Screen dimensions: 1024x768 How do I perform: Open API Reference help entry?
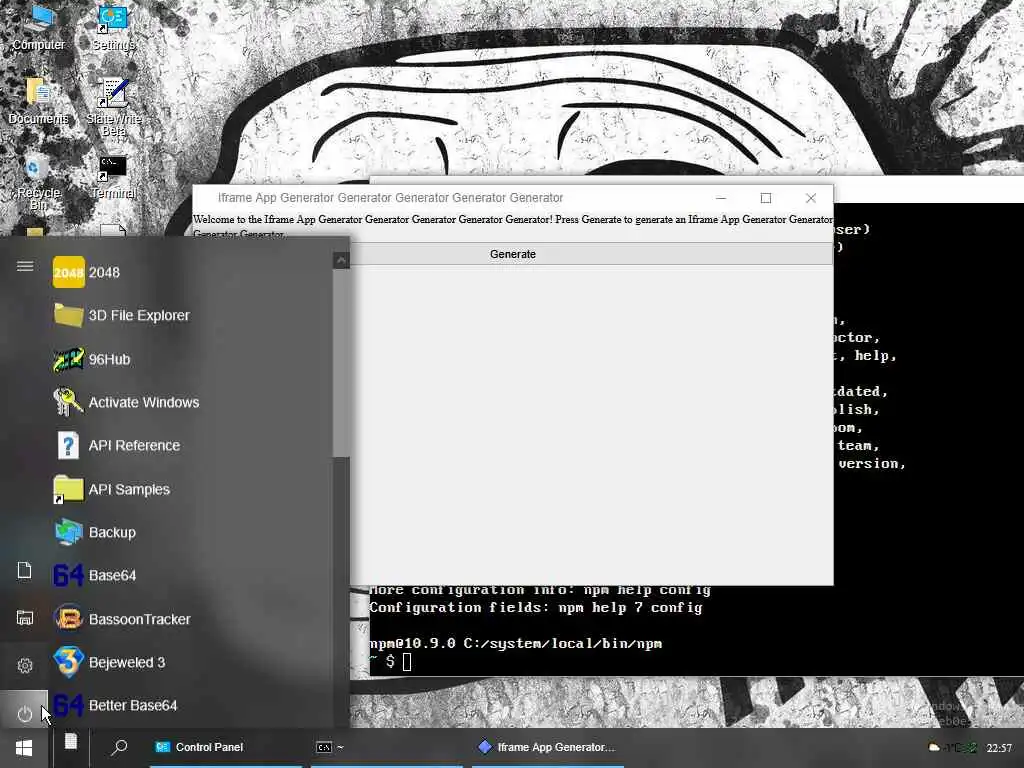[117, 445]
